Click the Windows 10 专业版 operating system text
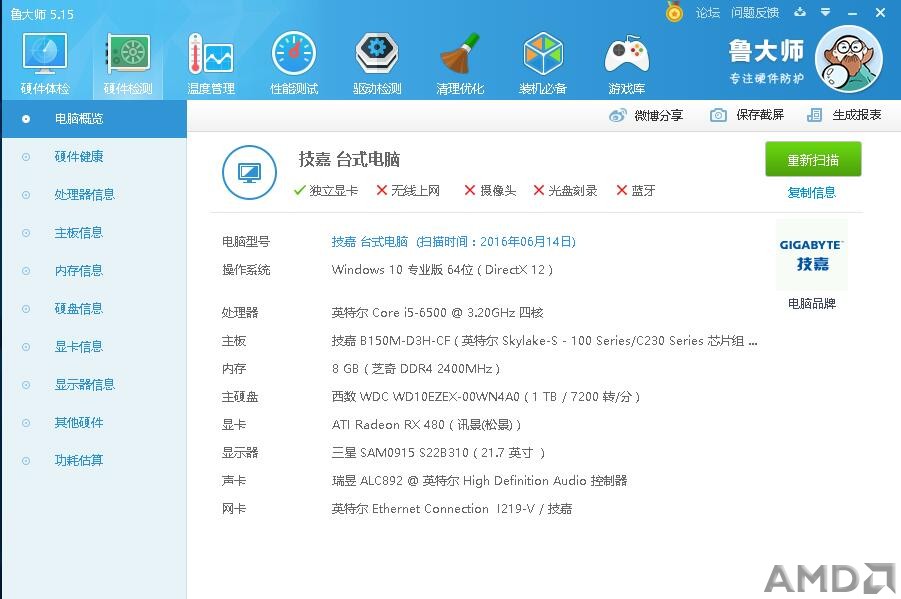 click(x=442, y=270)
